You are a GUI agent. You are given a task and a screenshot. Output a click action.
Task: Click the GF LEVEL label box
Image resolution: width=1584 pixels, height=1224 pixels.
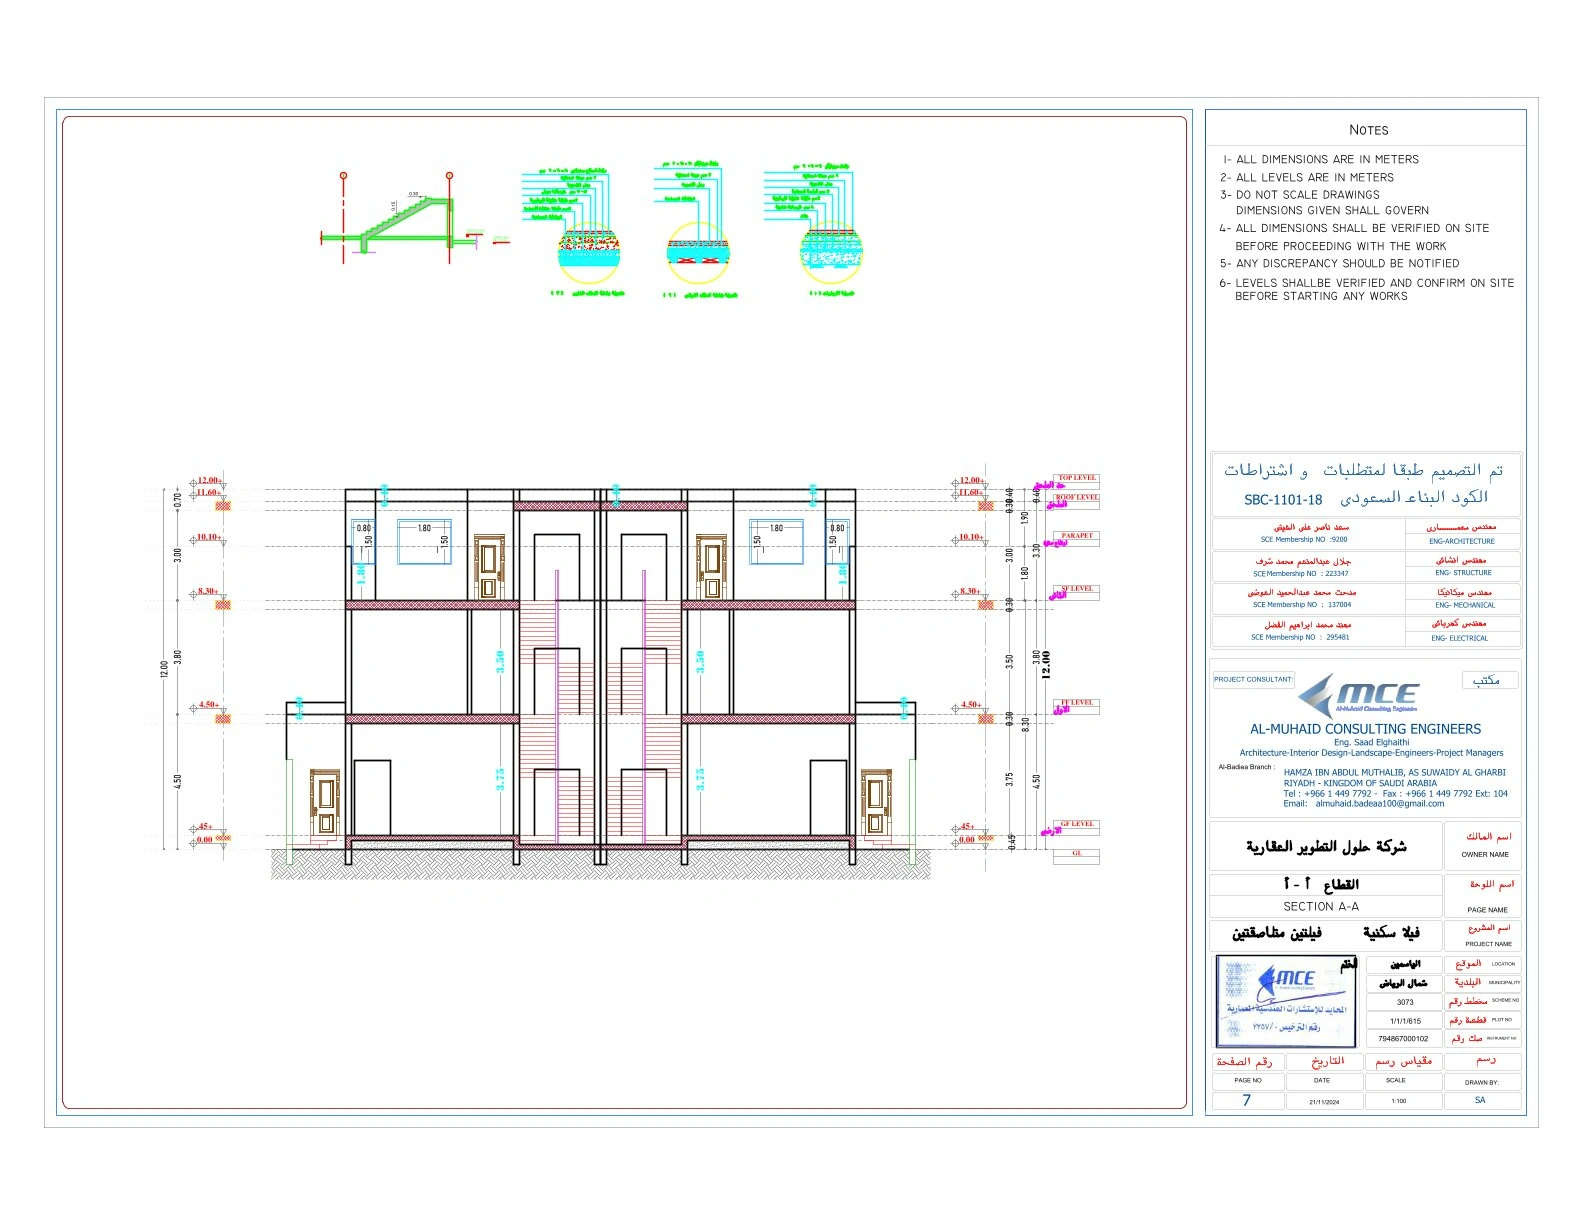(x=1077, y=824)
